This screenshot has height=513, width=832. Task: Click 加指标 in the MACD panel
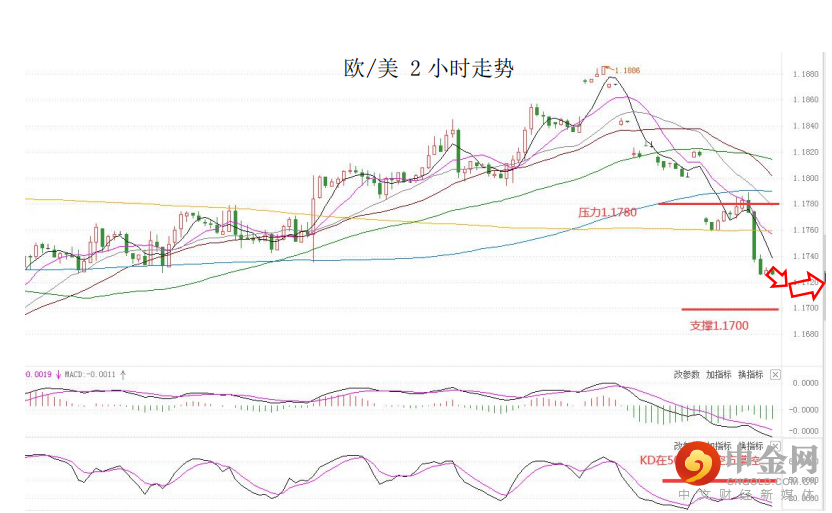click(x=718, y=375)
